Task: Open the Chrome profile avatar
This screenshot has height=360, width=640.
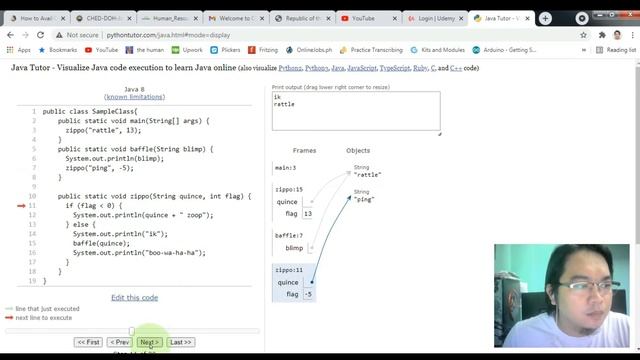Action: [617, 35]
